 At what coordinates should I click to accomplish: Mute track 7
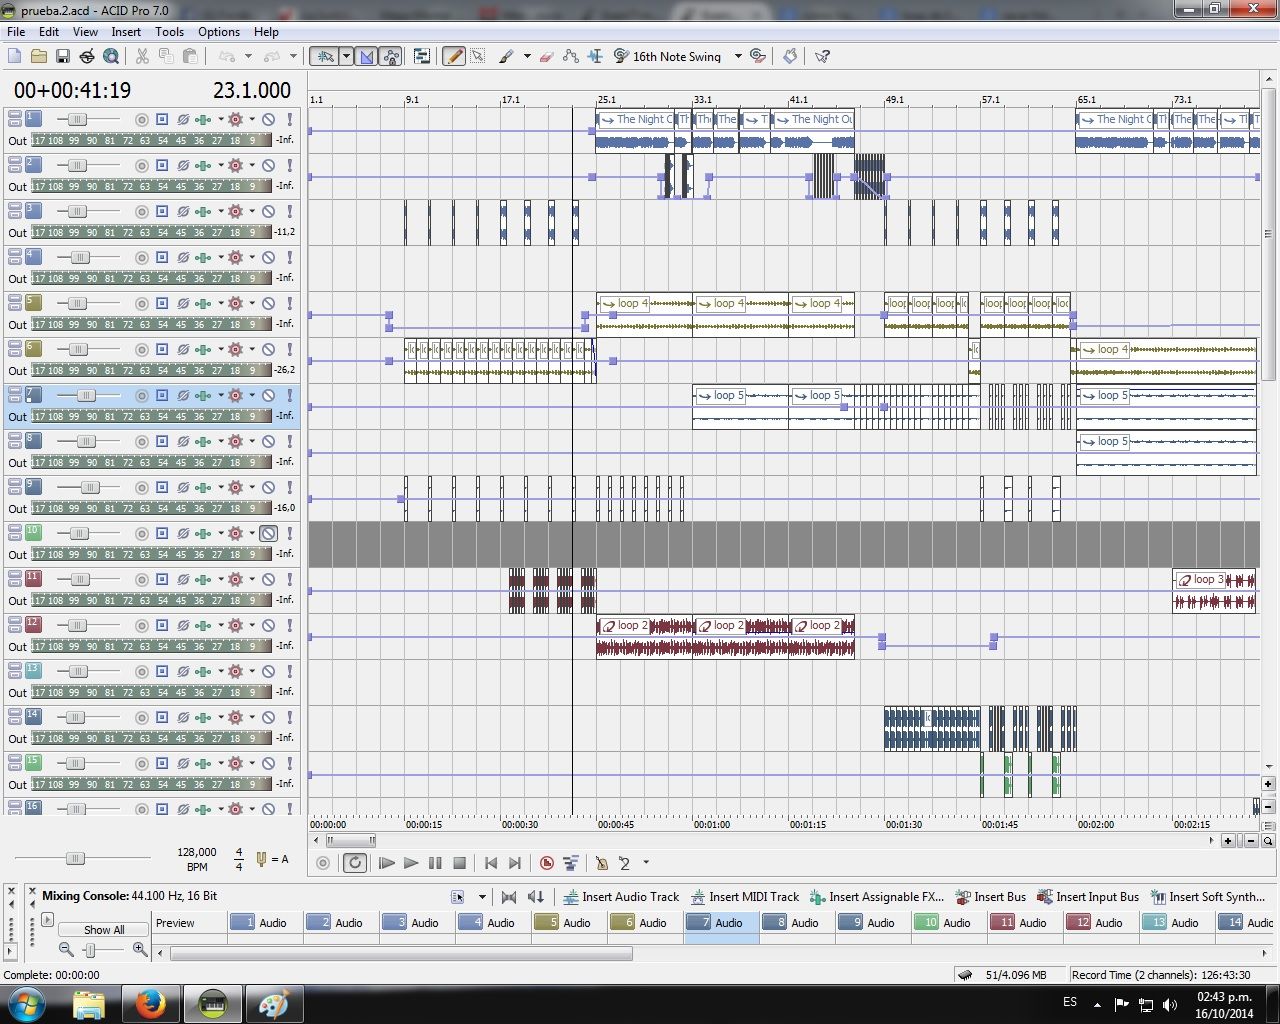268,396
